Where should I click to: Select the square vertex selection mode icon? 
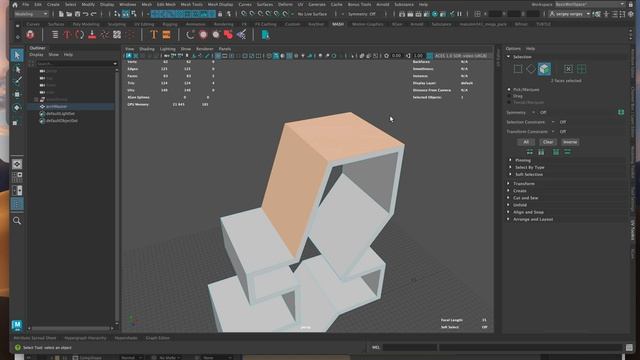[518, 69]
